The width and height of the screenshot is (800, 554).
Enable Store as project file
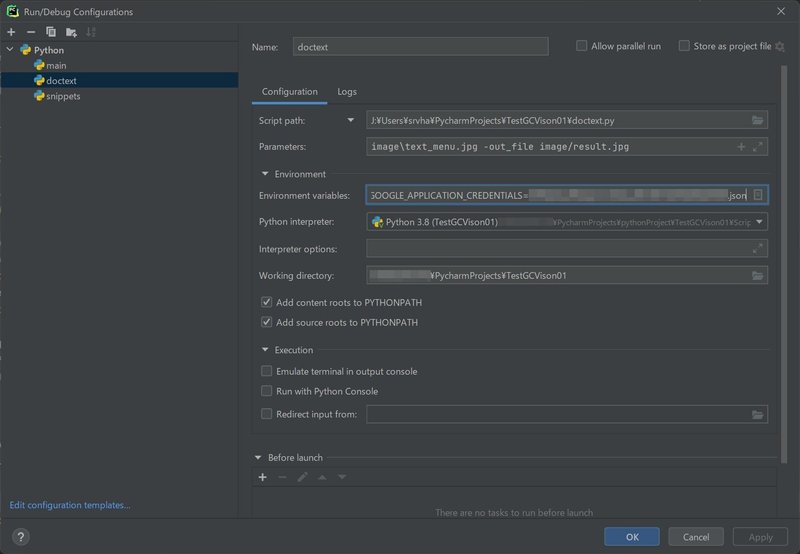click(x=684, y=46)
